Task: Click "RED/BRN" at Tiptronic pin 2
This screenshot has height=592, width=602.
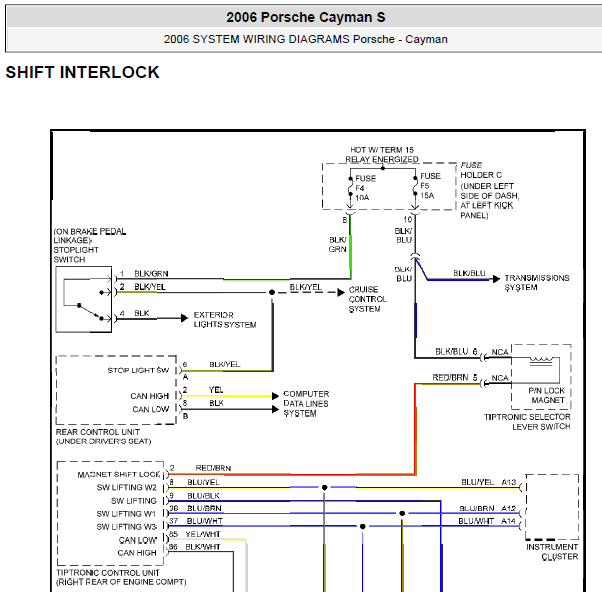Action: coord(213,468)
